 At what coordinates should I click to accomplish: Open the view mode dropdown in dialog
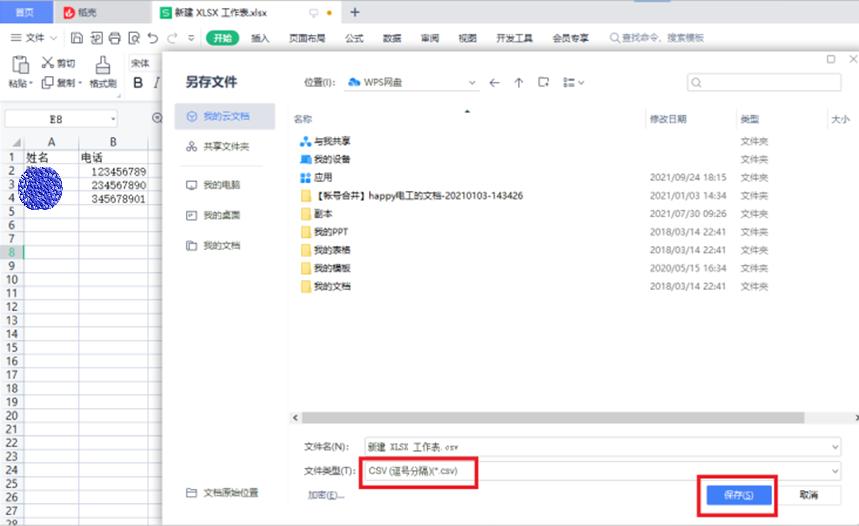point(574,83)
